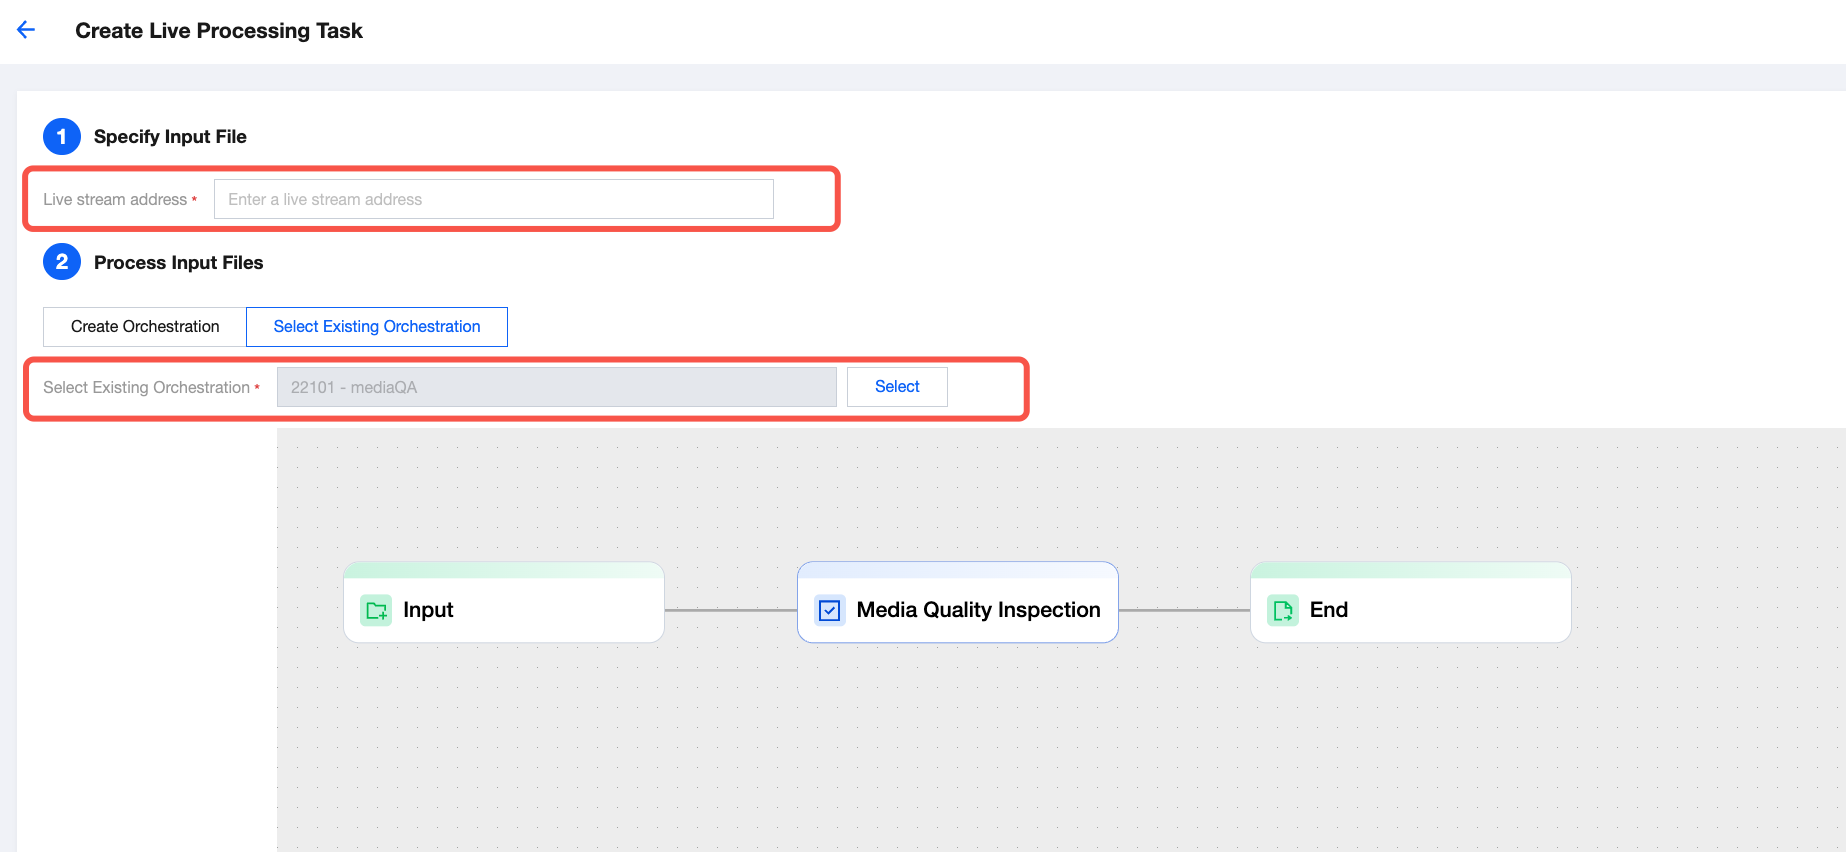Viewport: 1846px width, 852px height.
Task: Click the connector between Media Quality Inspection and End
Action: point(1184,610)
